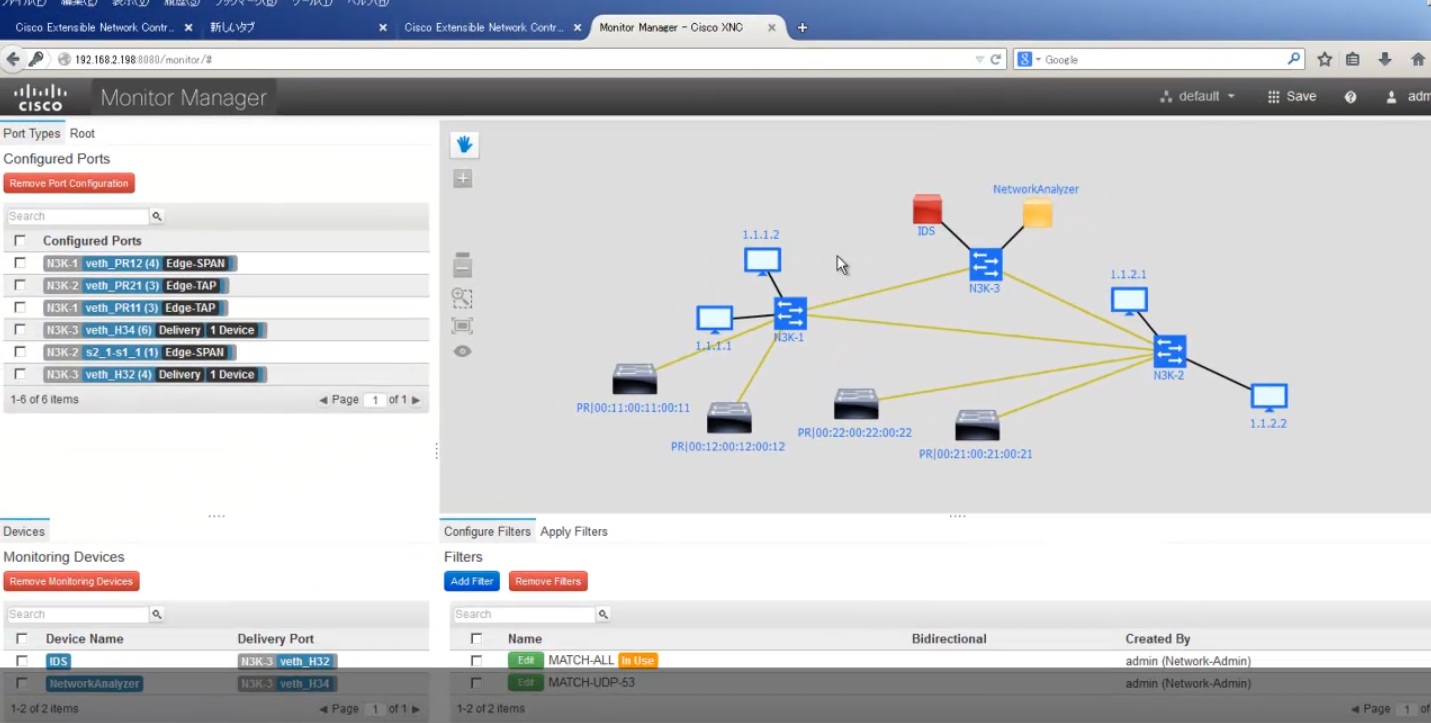The height and width of the screenshot is (723, 1431).
Task: Open the admin user menu
Action: click(x=1408, y=97)
